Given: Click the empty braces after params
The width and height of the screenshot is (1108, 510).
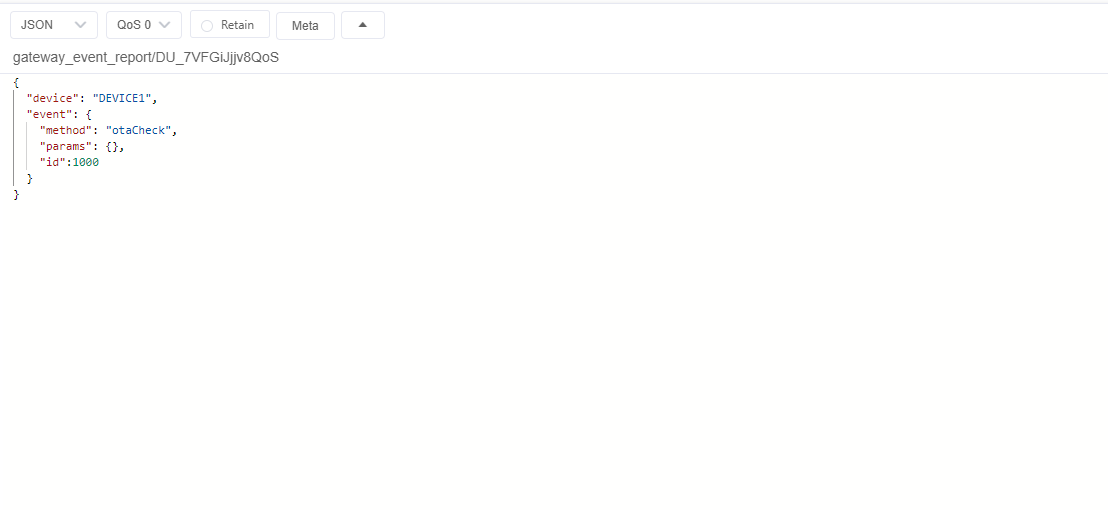Looking at the screenshot, I should point(114,146).
